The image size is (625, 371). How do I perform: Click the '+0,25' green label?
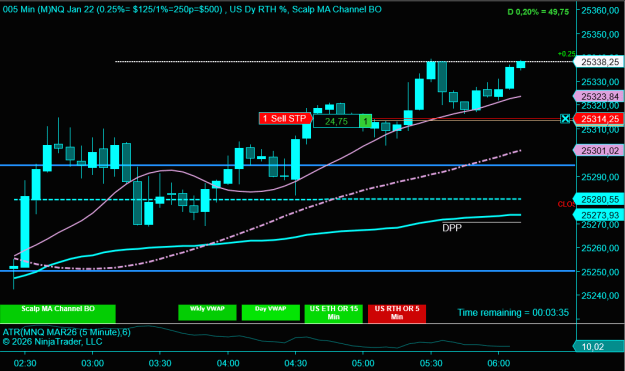tap(566, 54)
